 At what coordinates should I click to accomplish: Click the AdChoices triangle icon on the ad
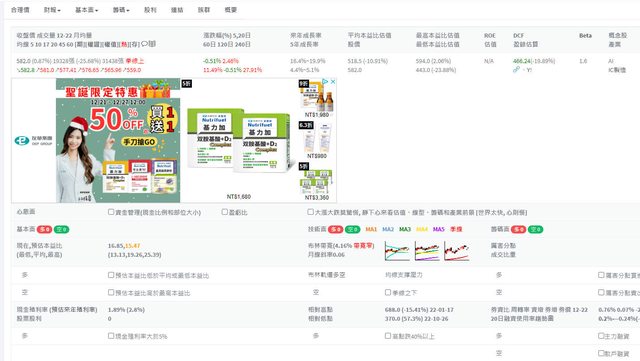click(x=325, y=82)
